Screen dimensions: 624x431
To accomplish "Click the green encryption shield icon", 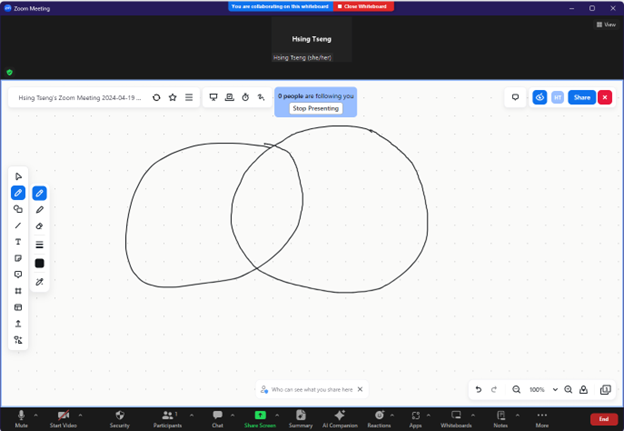I will pyautogui.click(x=10, y=72).
